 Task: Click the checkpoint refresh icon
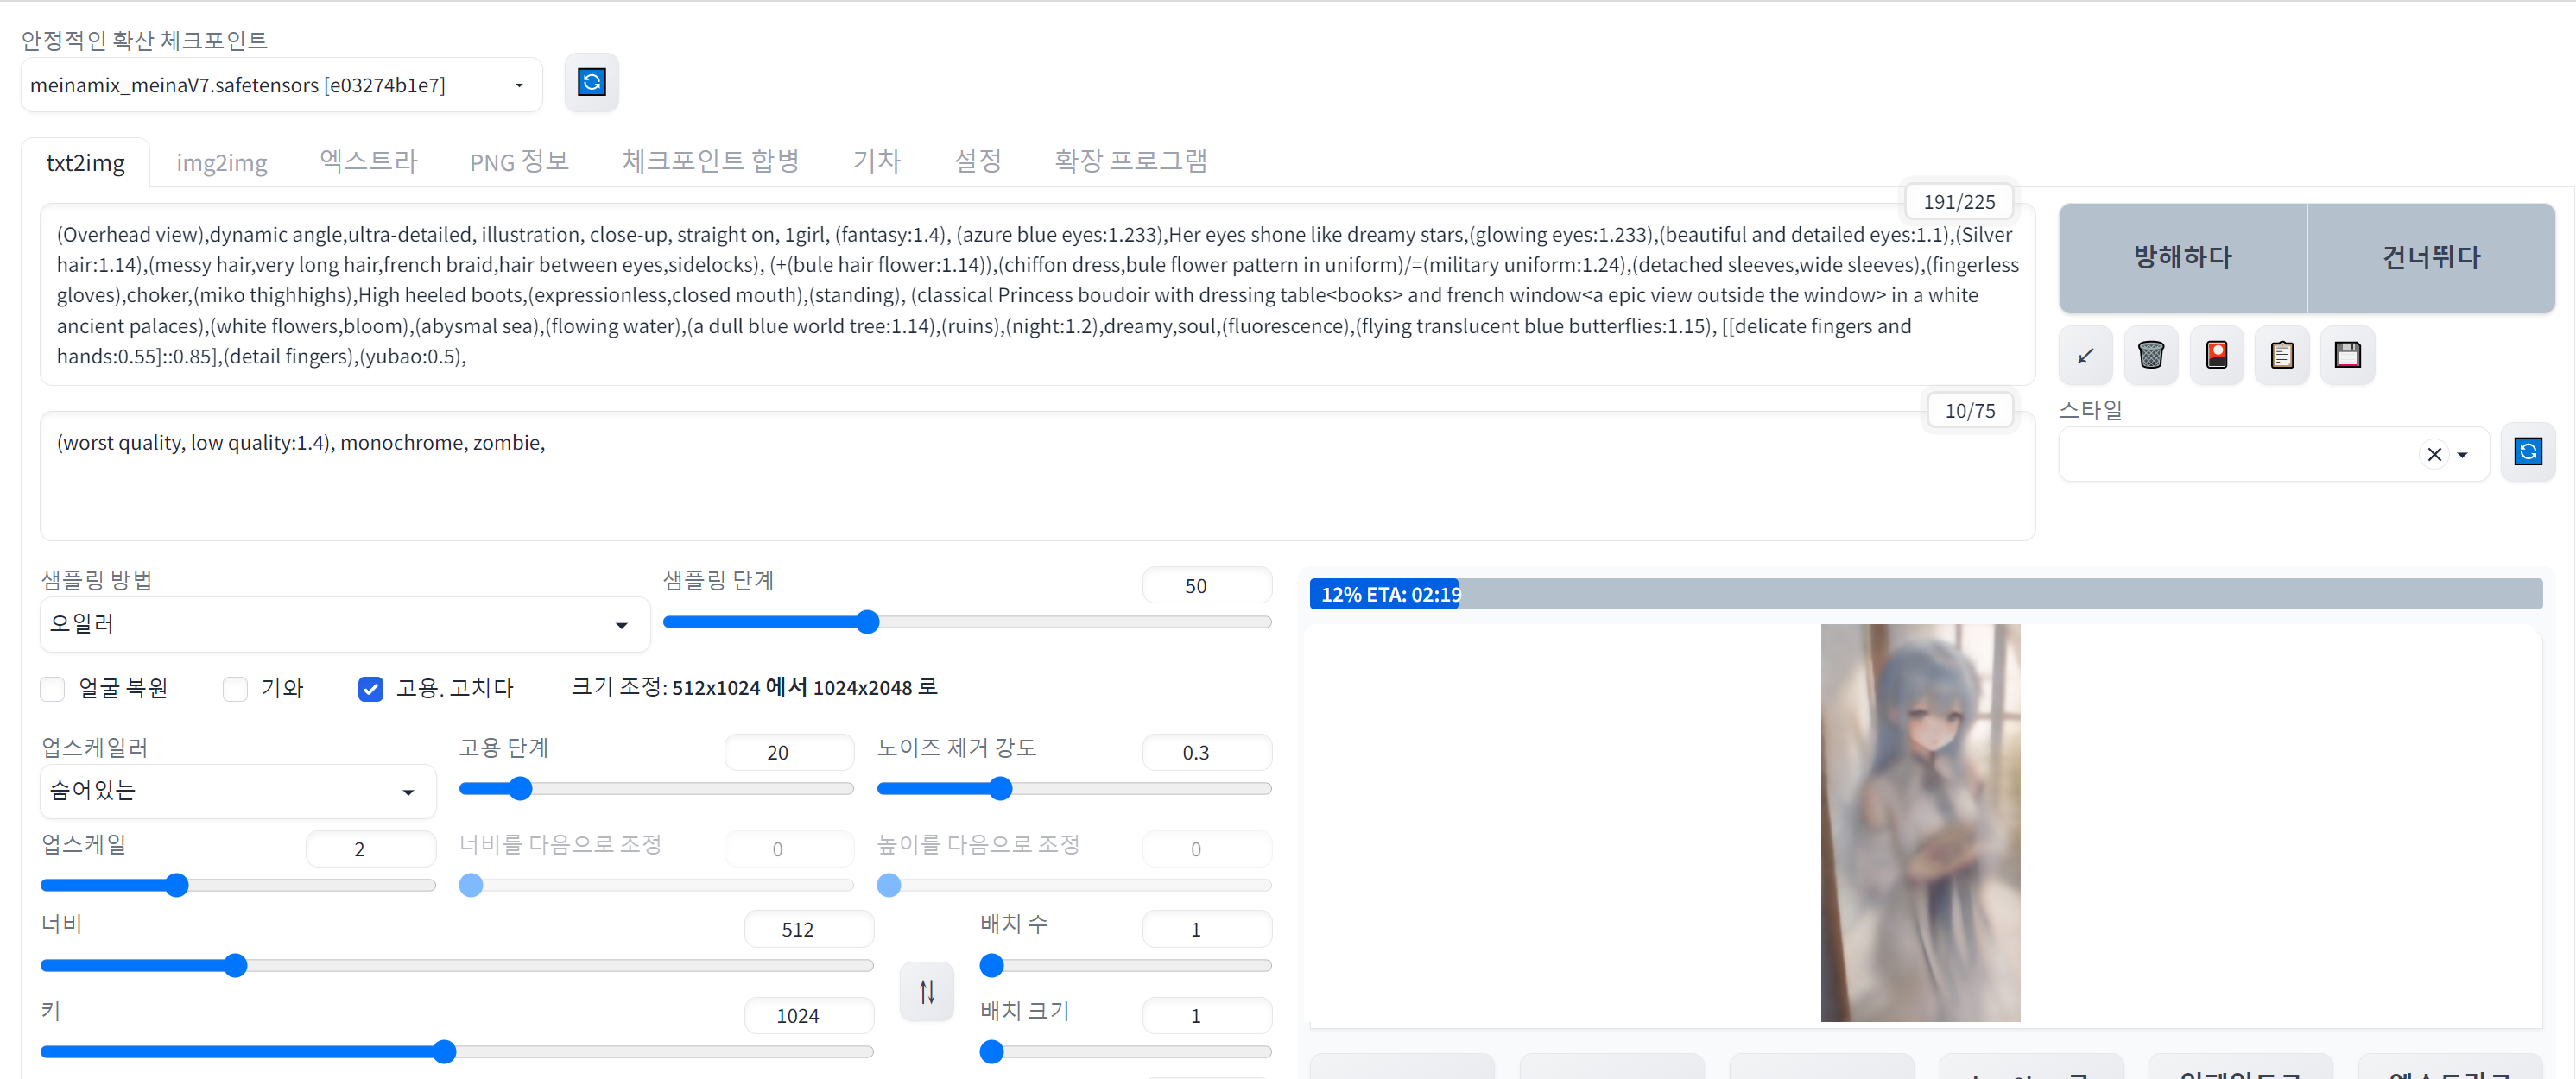(591, 82)
